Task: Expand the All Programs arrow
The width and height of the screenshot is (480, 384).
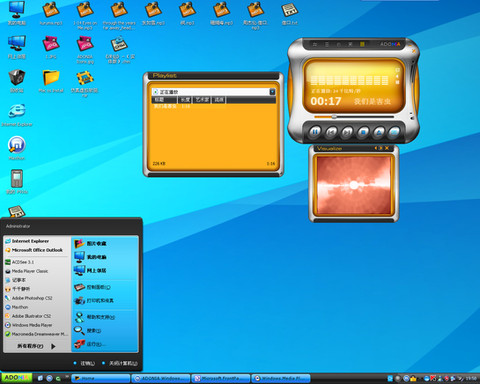Action: coord(53,346)
